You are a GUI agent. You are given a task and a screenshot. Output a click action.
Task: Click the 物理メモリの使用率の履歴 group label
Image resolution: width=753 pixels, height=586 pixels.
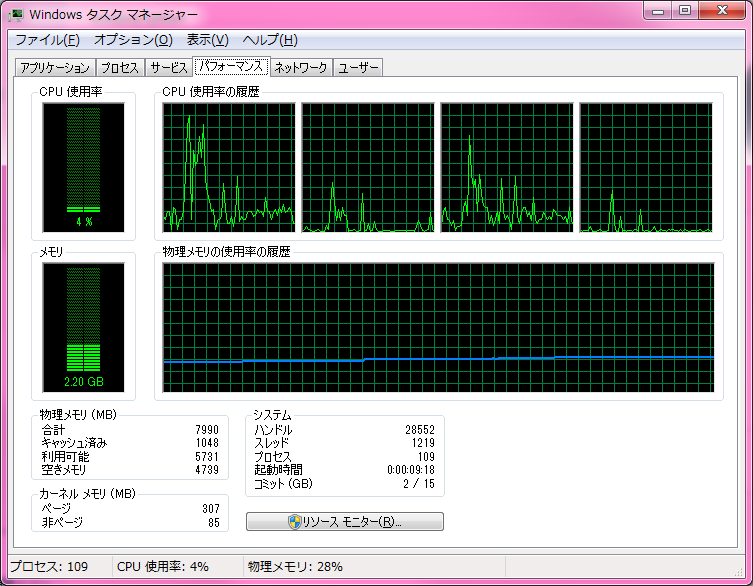[227, 252]
